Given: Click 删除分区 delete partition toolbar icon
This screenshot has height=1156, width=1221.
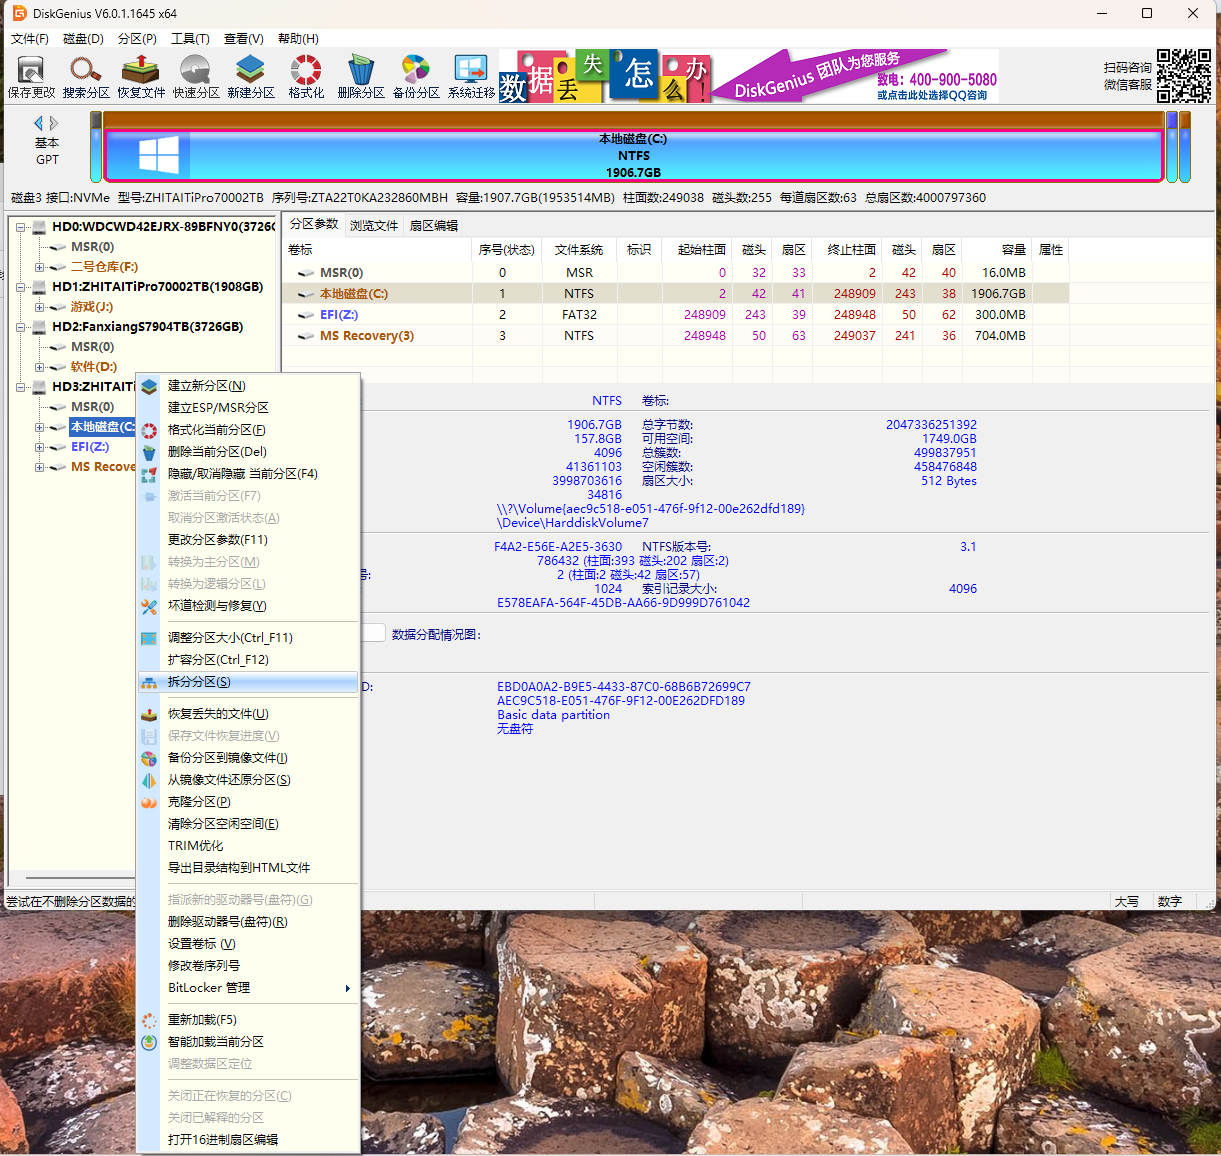Looking at the screenshot, I should [361, 77].
